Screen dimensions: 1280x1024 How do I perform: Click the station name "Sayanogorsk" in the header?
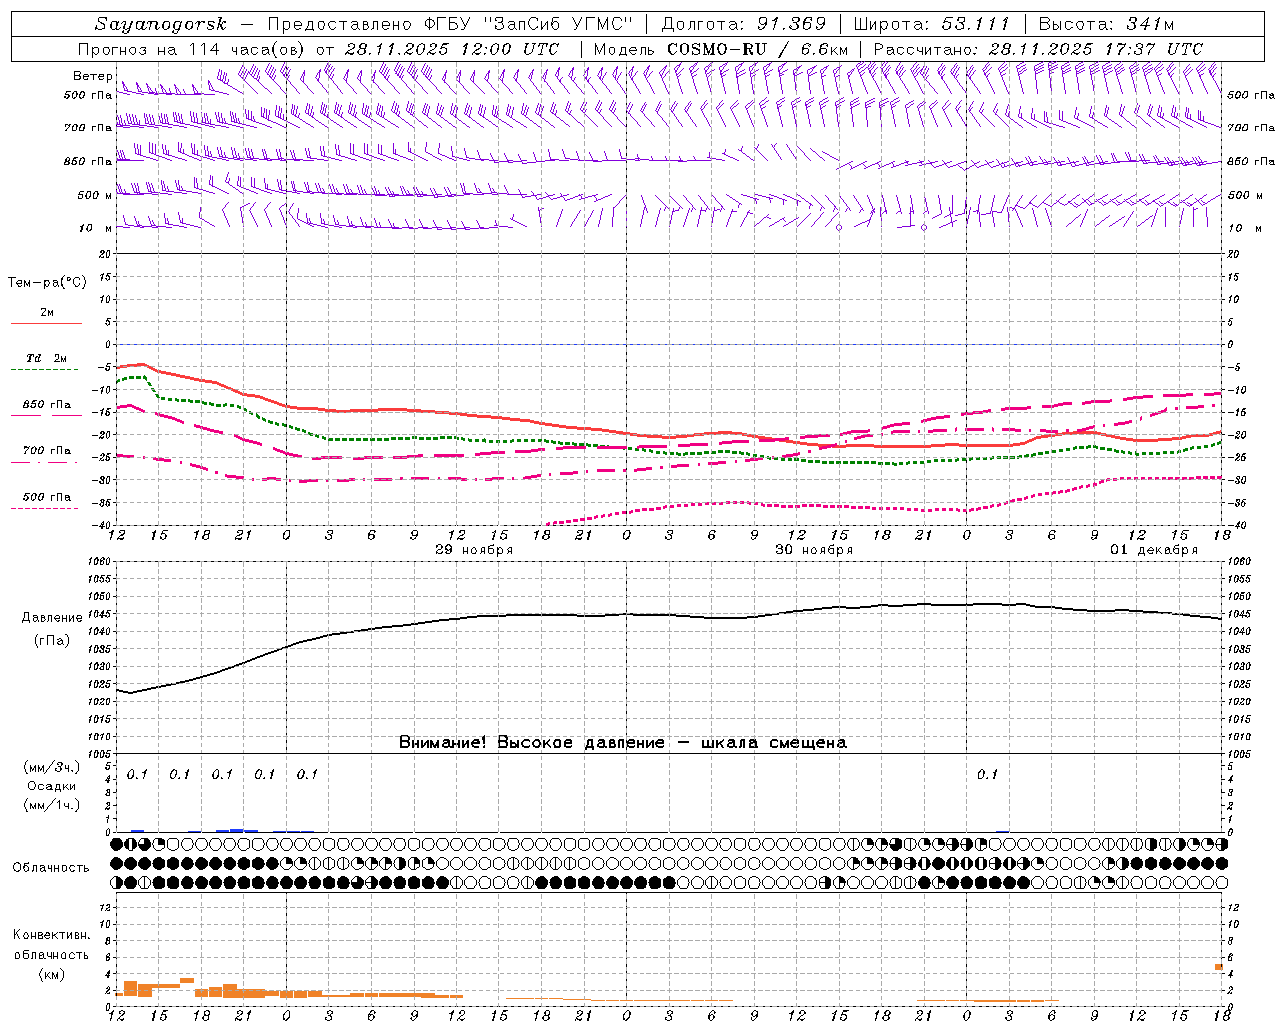pyautogui.click(x=161, y=24)
